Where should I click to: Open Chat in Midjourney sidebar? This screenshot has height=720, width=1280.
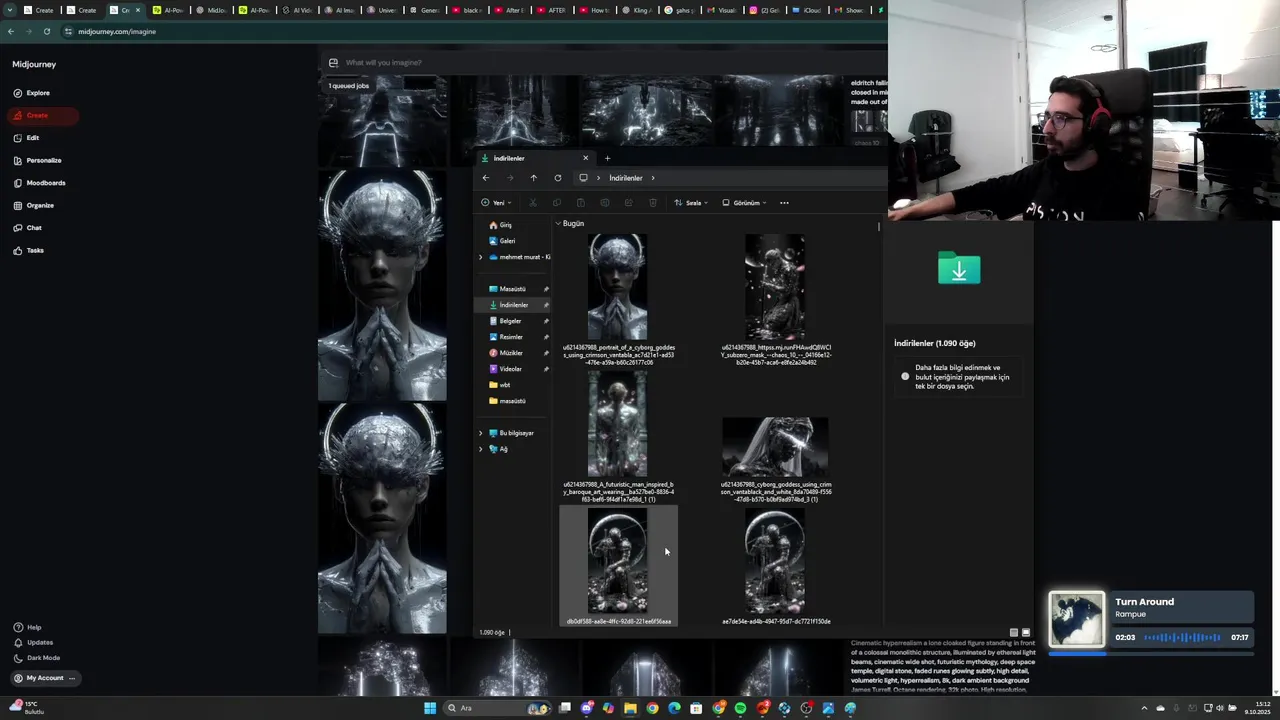click(x=27, y=228)
